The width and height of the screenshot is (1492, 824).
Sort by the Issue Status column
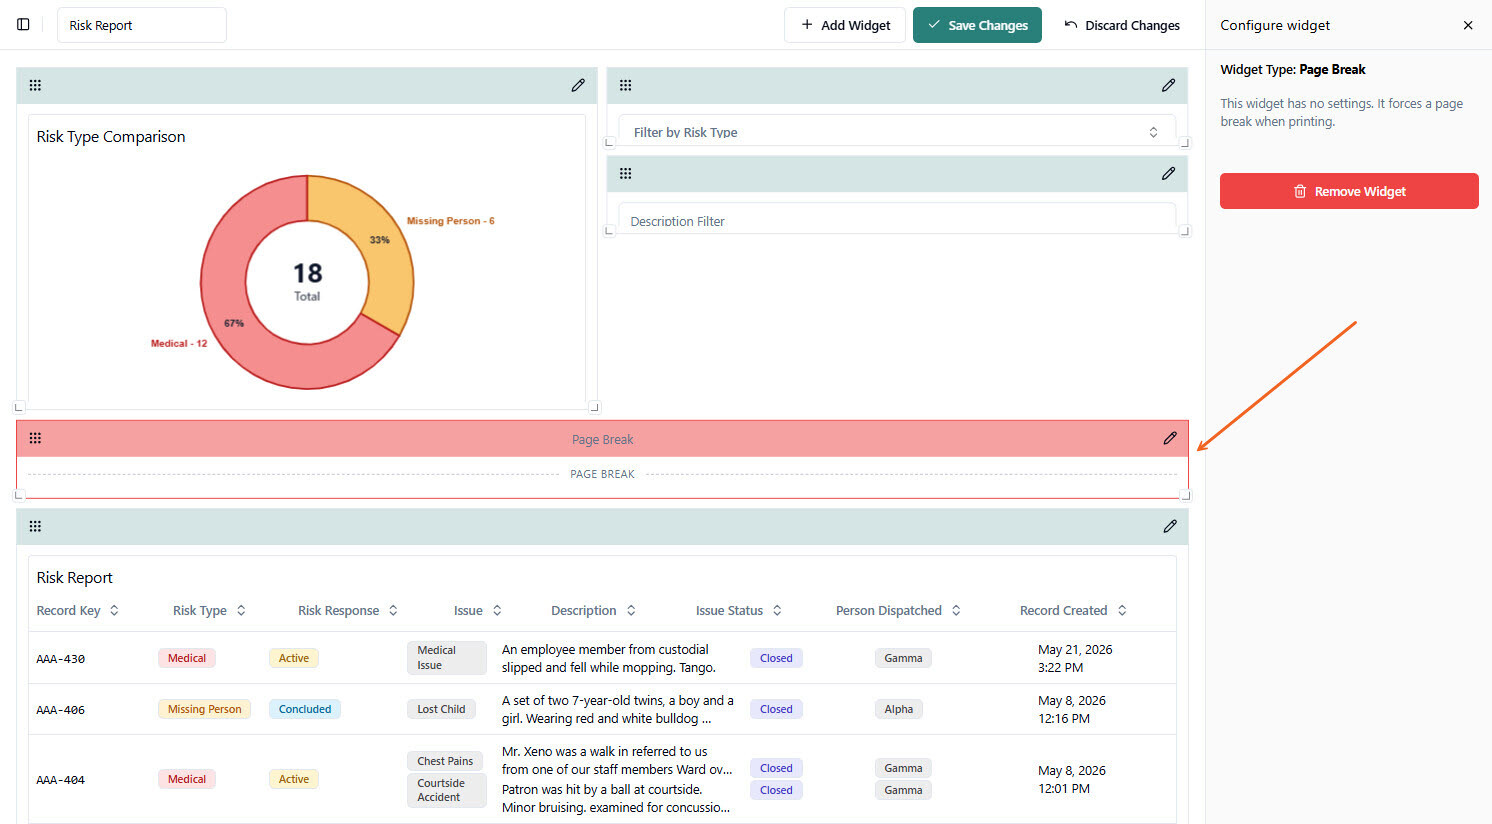(739, 610)
